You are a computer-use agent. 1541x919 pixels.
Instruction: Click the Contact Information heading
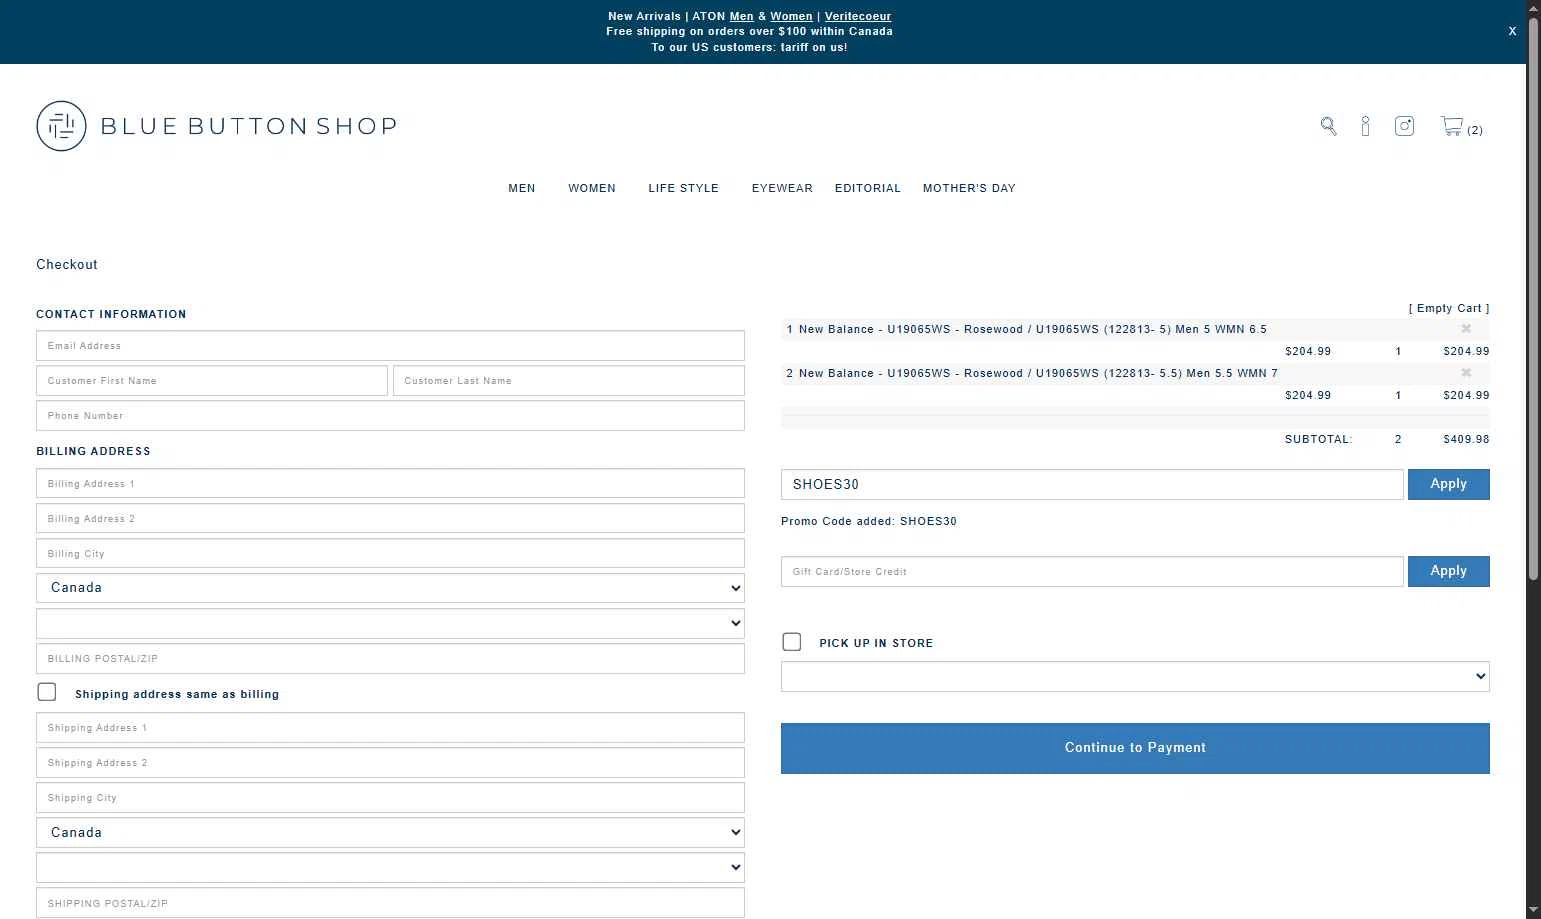[111, 314]
